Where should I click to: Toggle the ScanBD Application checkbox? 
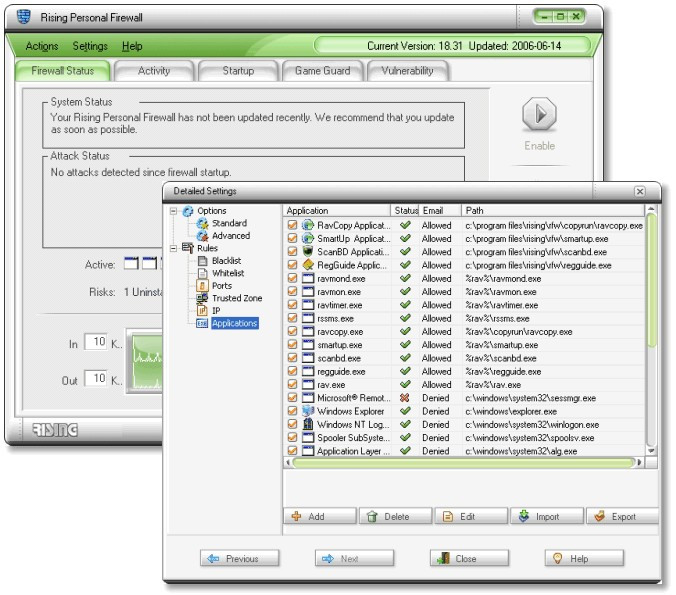point(292,252)
